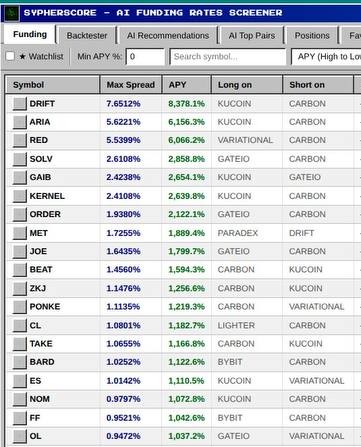
Task: Toggle the watchlist box for NOM
Action: (x=19, y=399)
